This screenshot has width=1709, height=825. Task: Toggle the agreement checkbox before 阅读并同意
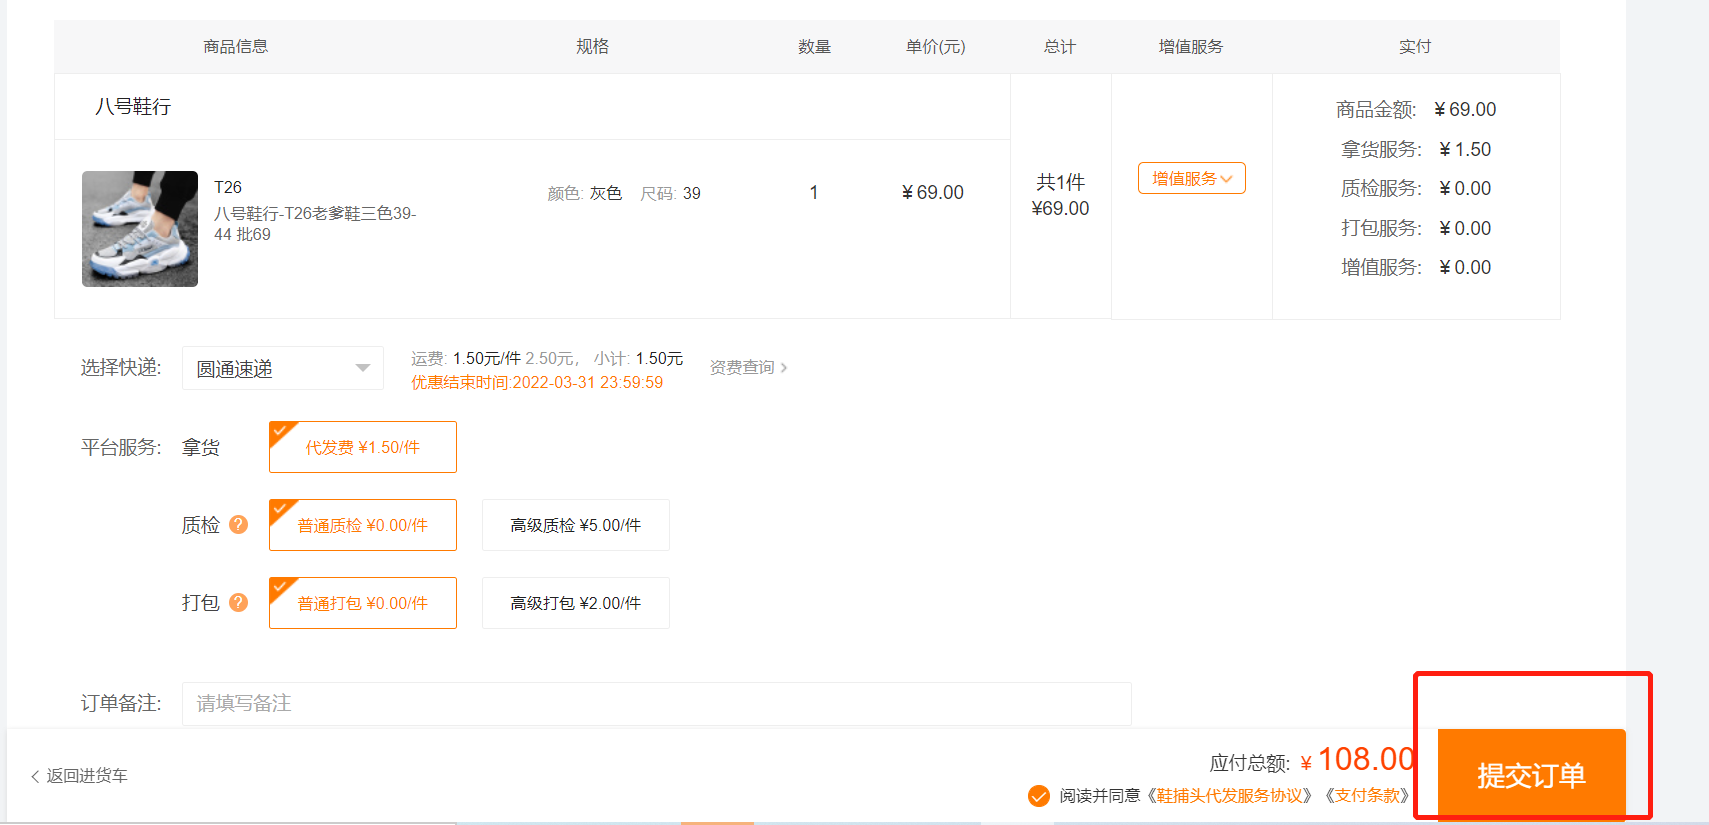click(x=1039, y=795)
